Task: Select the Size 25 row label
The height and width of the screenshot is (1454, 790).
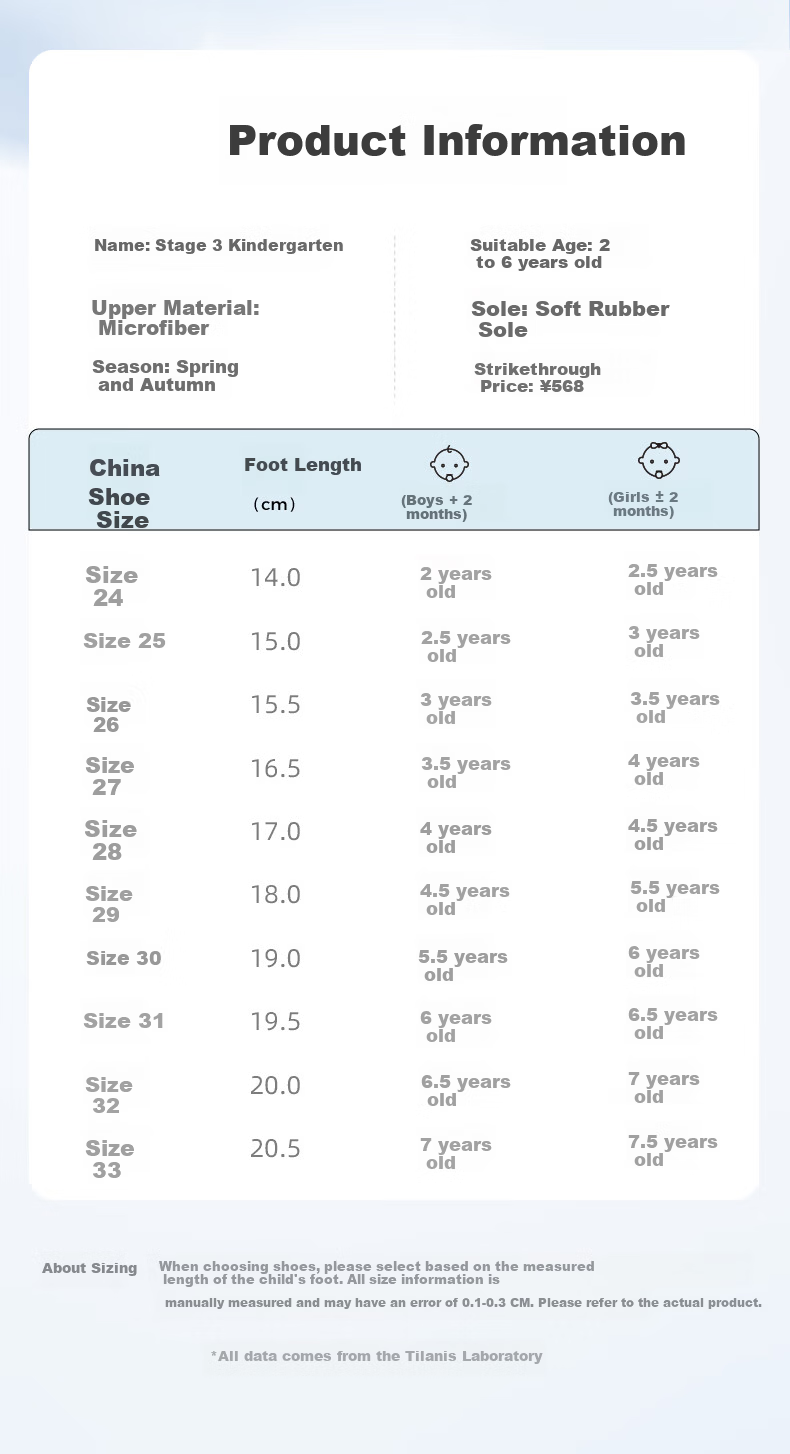Action: (125, 641)
